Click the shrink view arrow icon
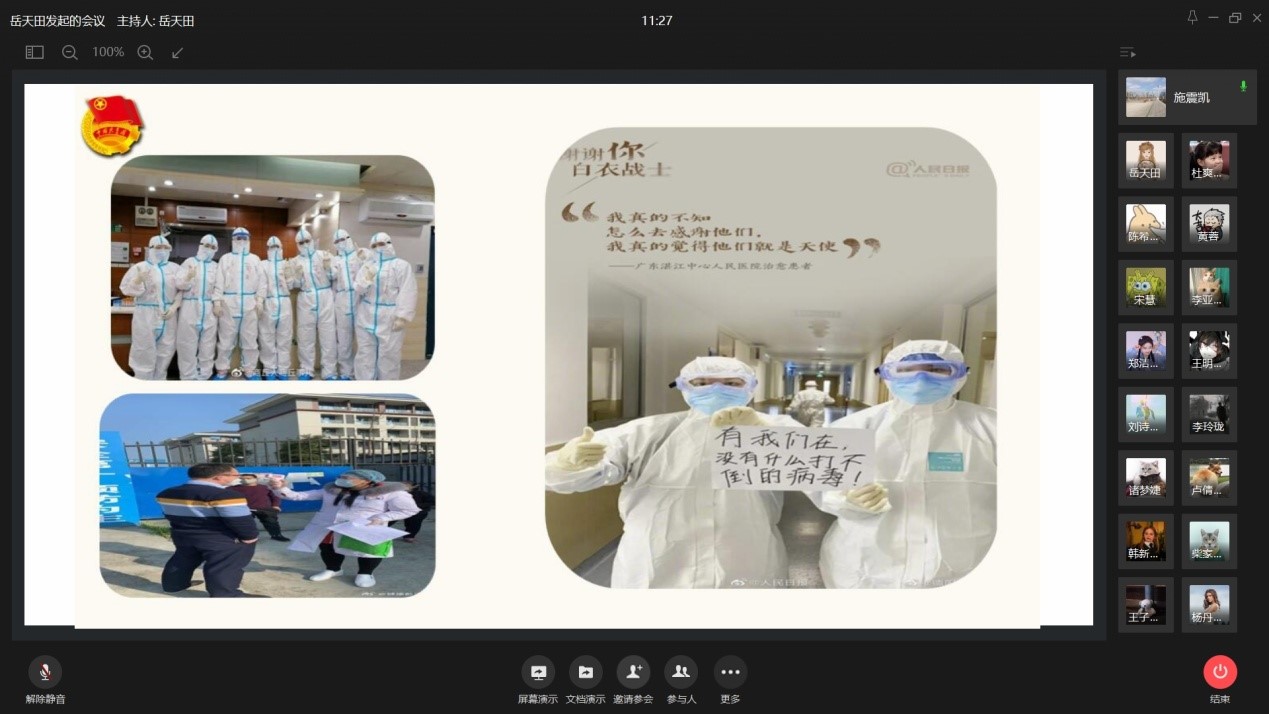The image size is (1269, 714). click(178, 52)
